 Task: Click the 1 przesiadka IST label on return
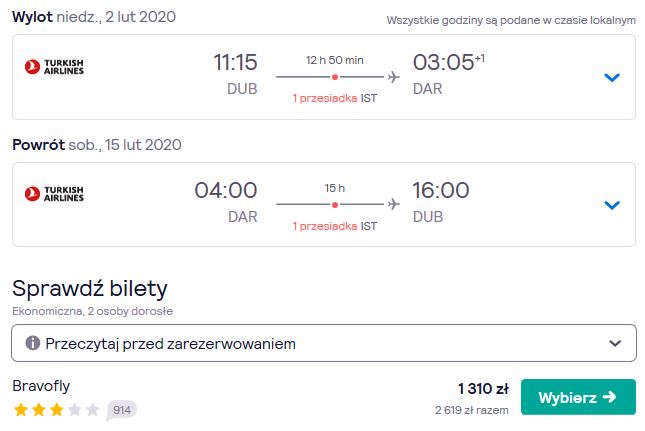pyautogui.click(x=334, y=226)
